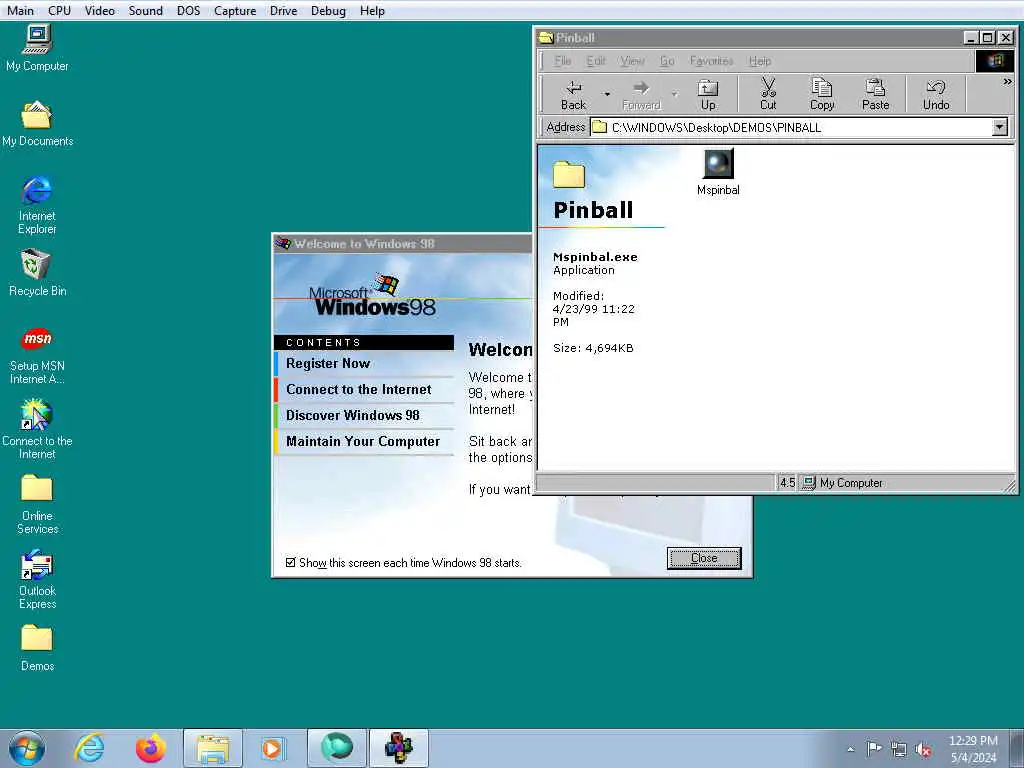Open the emulator Debug menu
The height and width of the screenshot is (768, 1024).
[328, 10]
